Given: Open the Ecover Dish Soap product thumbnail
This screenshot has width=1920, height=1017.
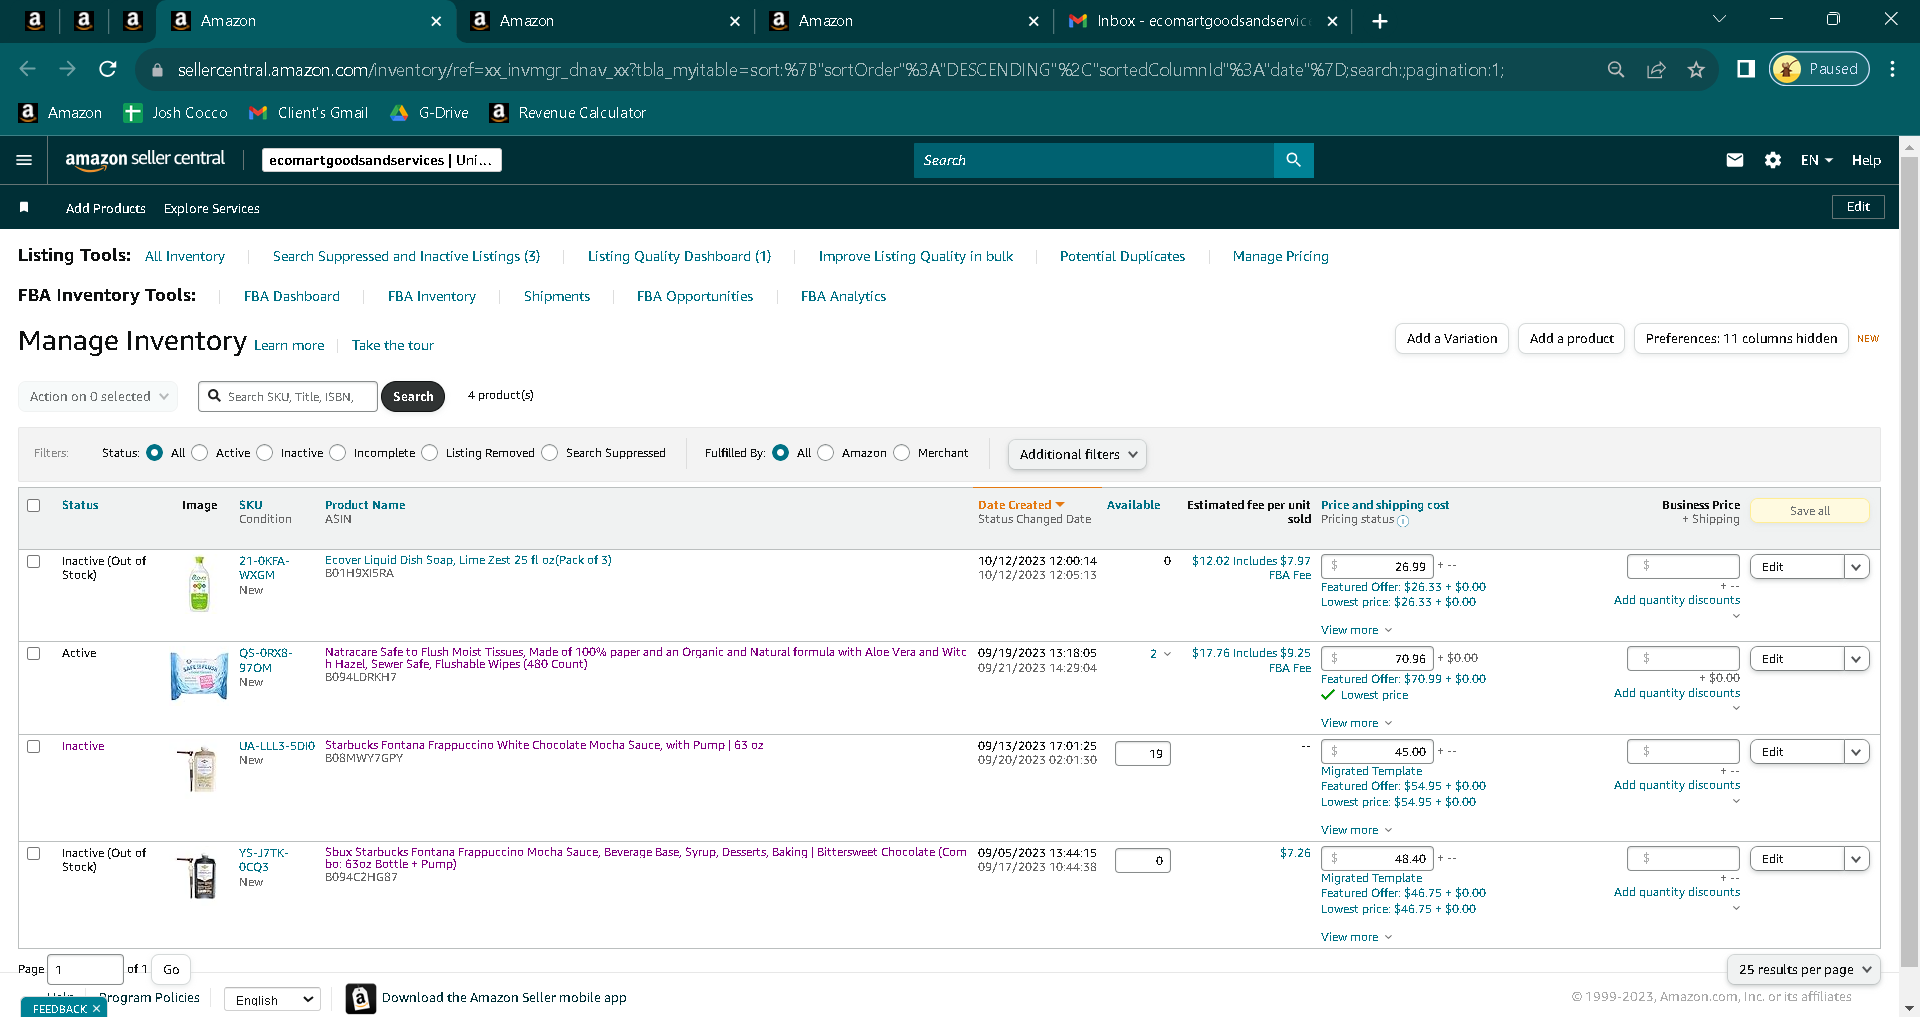Looking at the screenshot, I should coord(200,583).
